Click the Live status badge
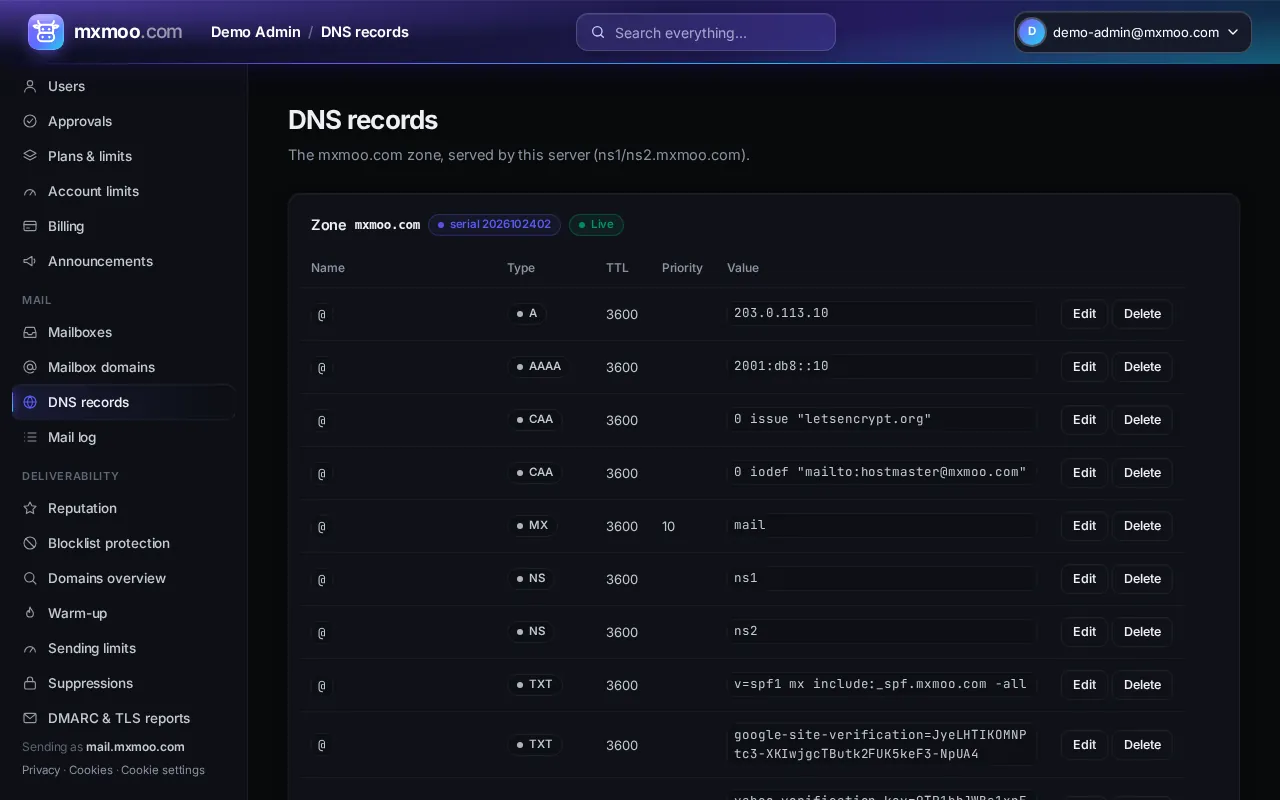1280x800 pixels. (x=596, y=225)
